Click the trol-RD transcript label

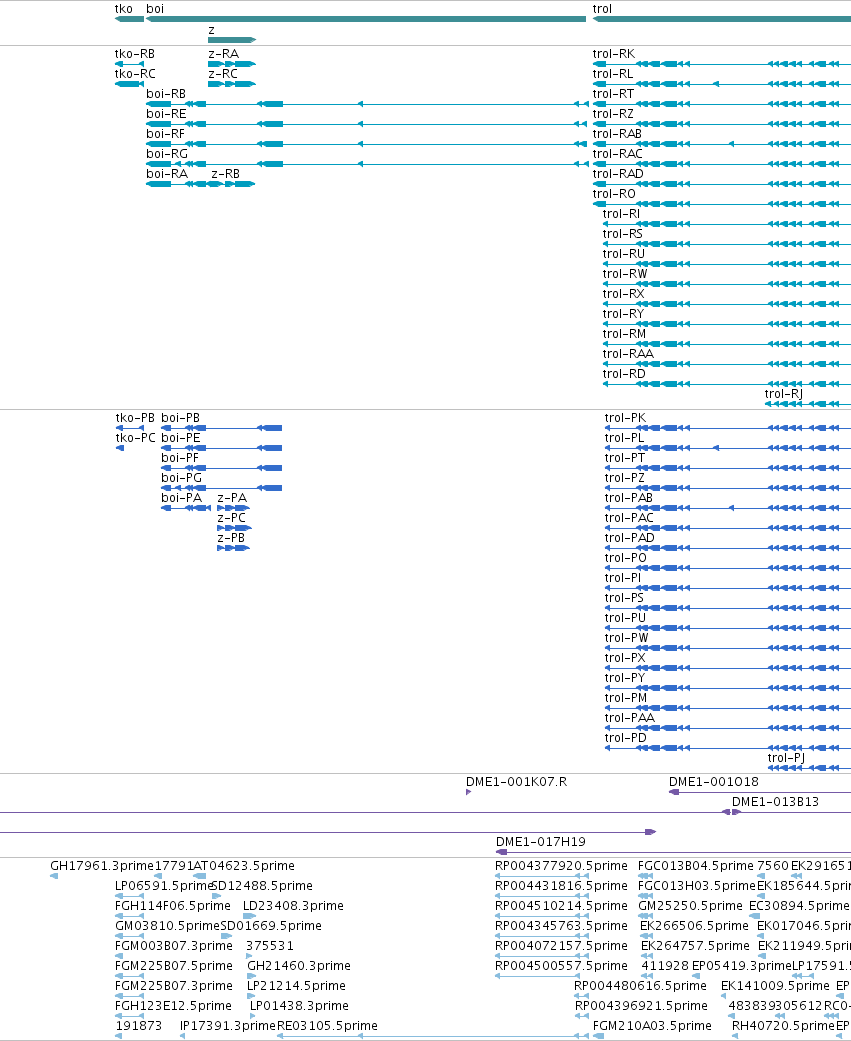pyautogui.click(x=624, y=372)
